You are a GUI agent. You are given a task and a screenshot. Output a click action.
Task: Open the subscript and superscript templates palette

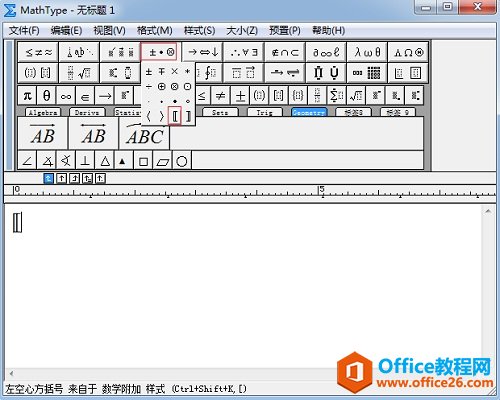[120, 72]
